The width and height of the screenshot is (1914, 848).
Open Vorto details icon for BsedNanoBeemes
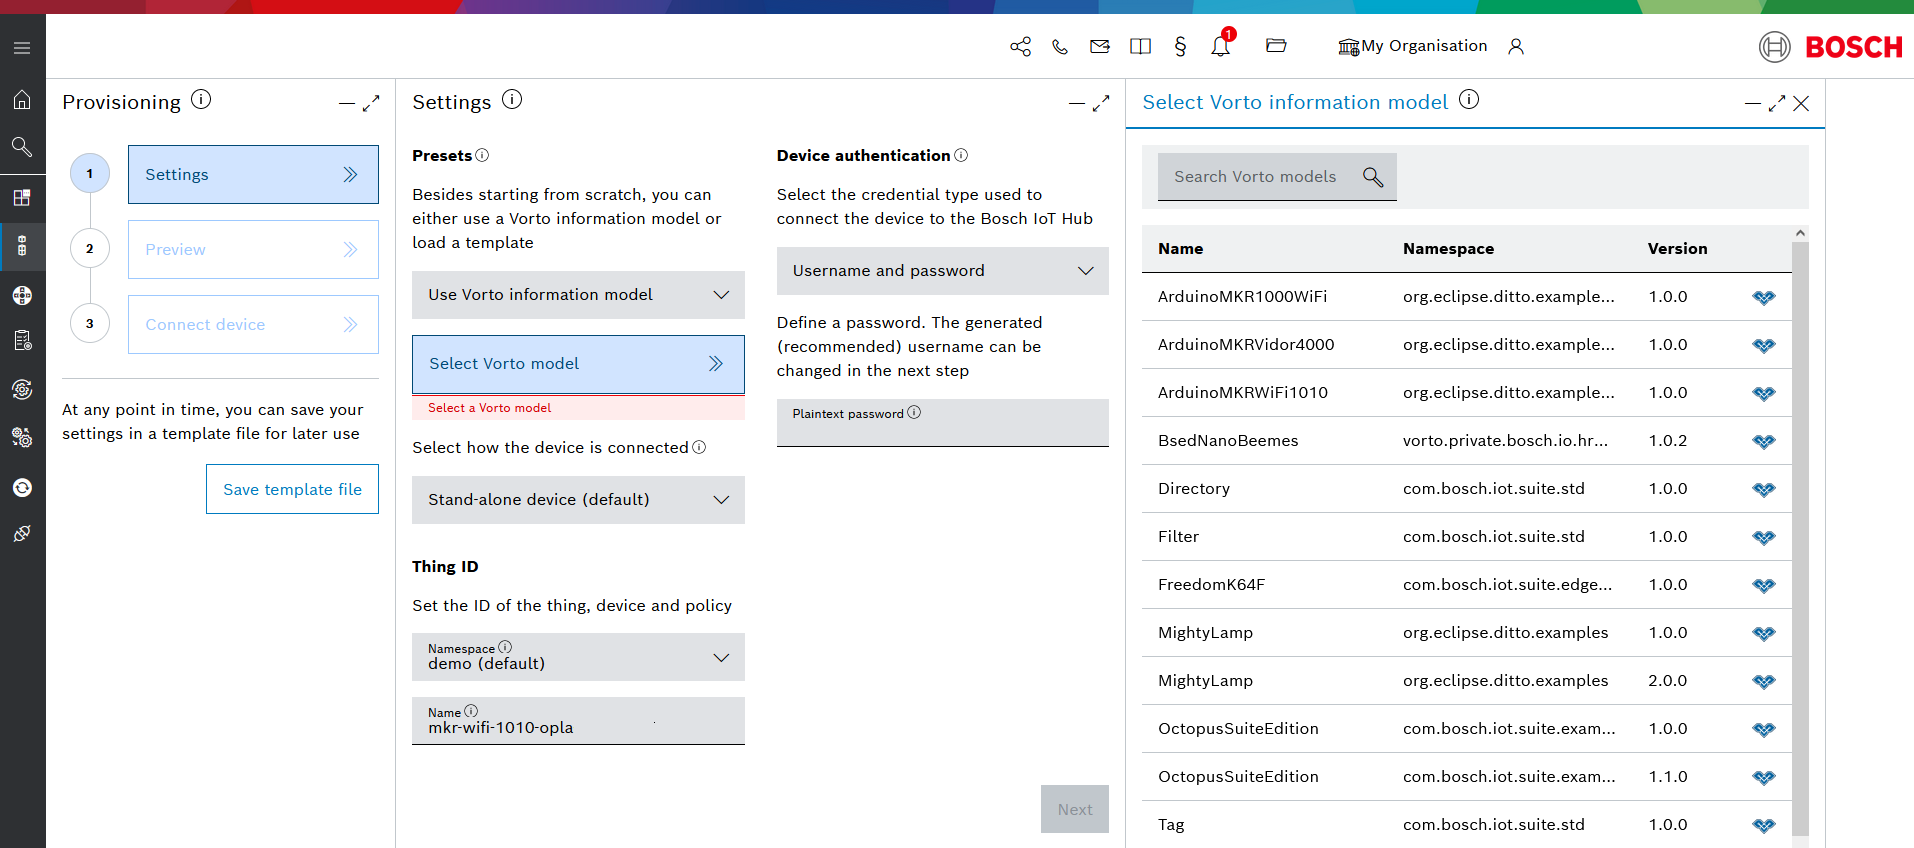1764,441
